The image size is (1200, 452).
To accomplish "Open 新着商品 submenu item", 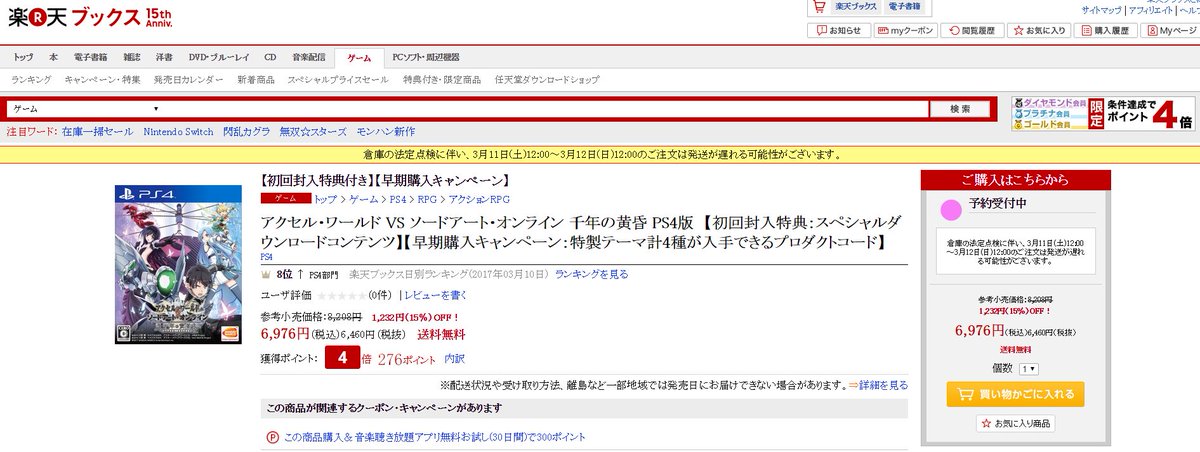I will [x=256, y=79].
